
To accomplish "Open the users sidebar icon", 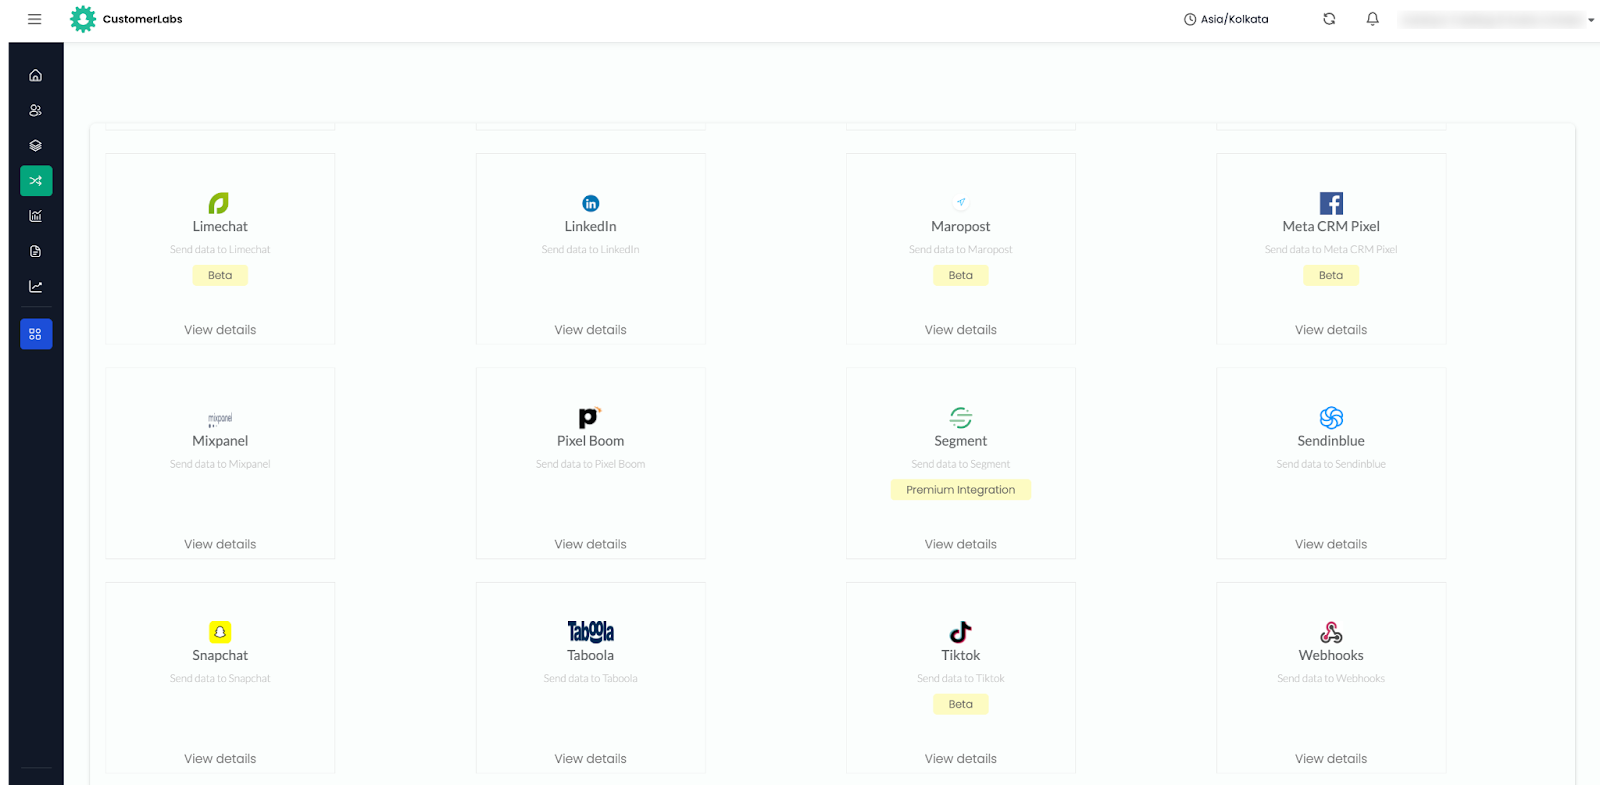I will 36,110.
